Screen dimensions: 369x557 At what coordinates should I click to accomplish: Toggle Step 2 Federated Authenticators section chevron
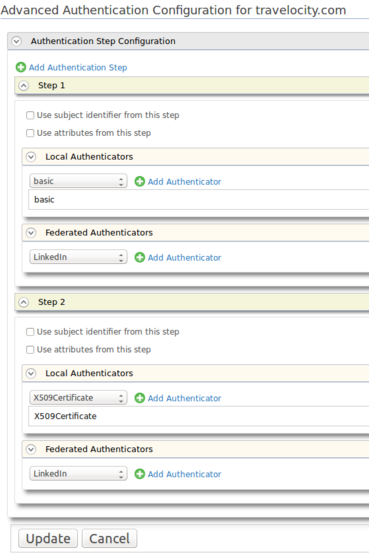click(x=31, y=449)
